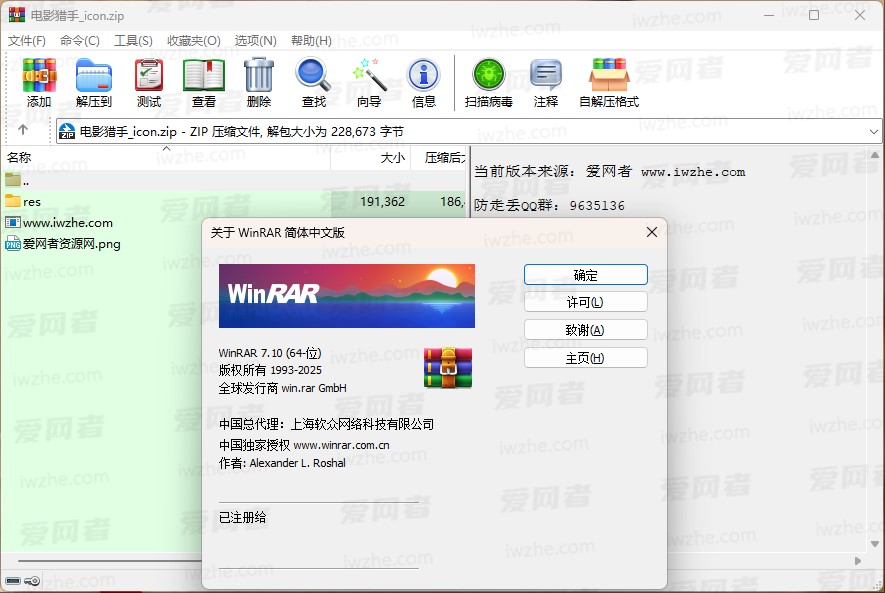Select the PNG file icon of 爱网者资源网.png
This screenshot has width=885, height=593.
click(x=13, y=244)
